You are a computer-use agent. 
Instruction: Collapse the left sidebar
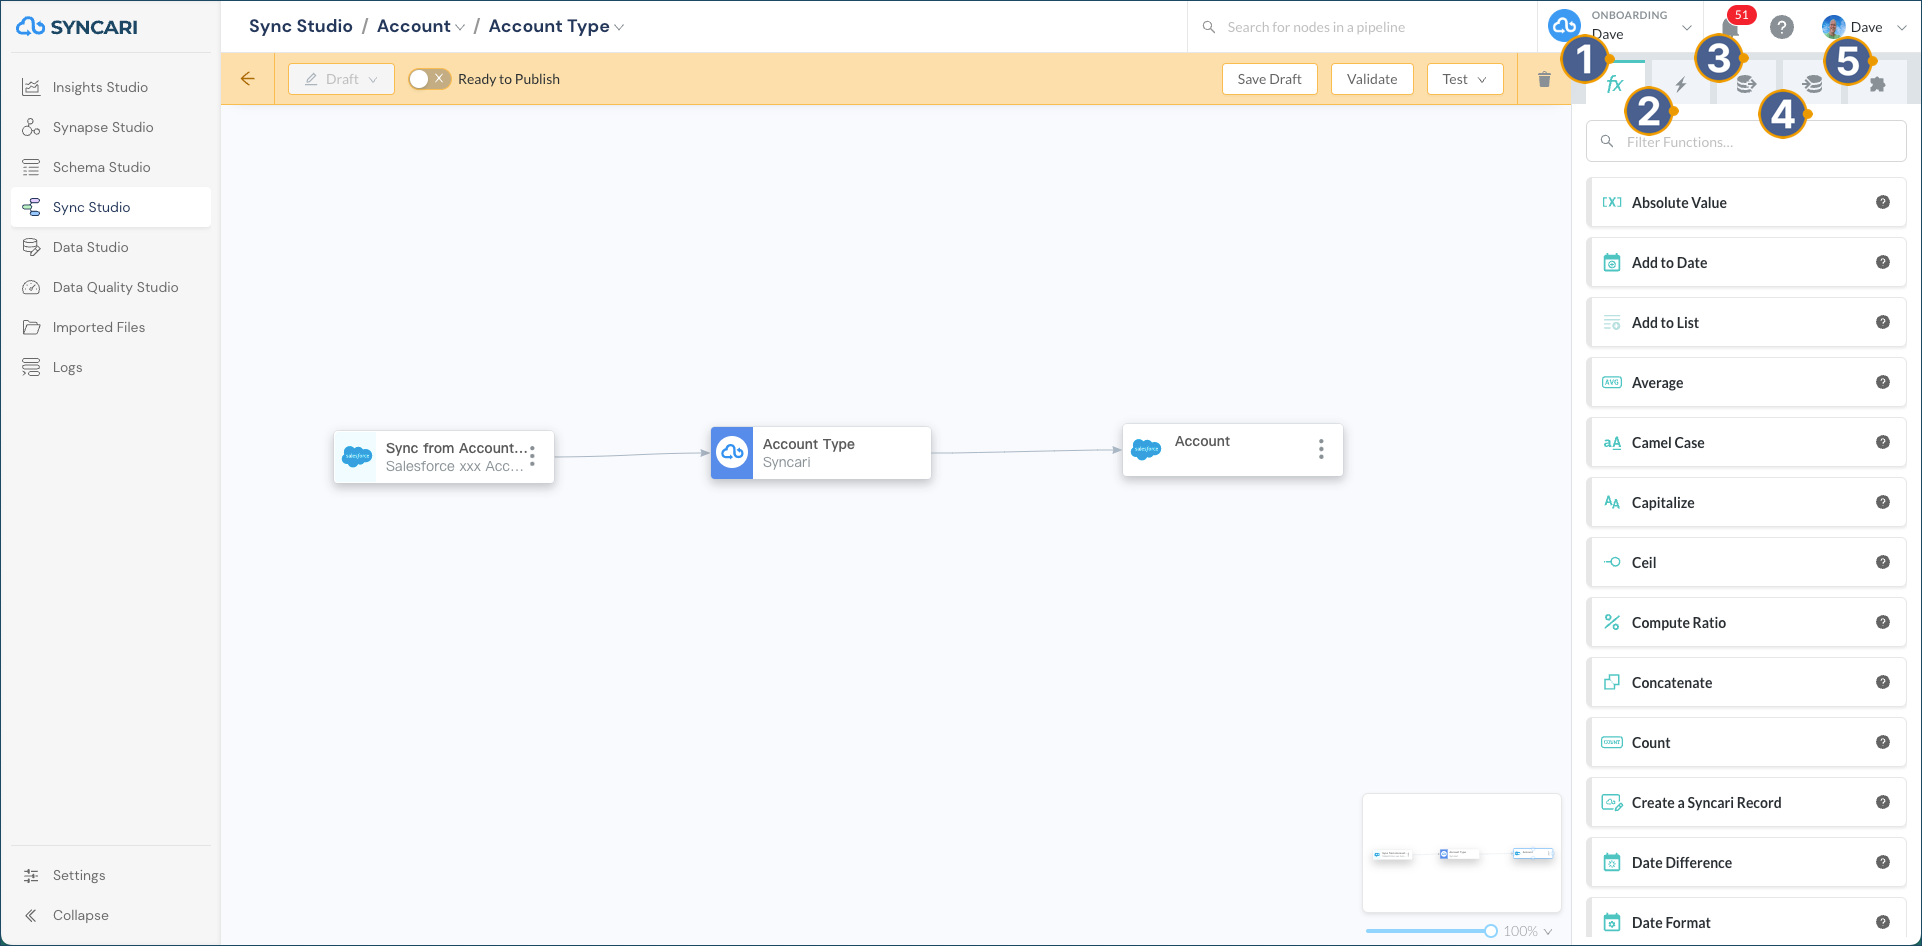(x=110, y=915)
